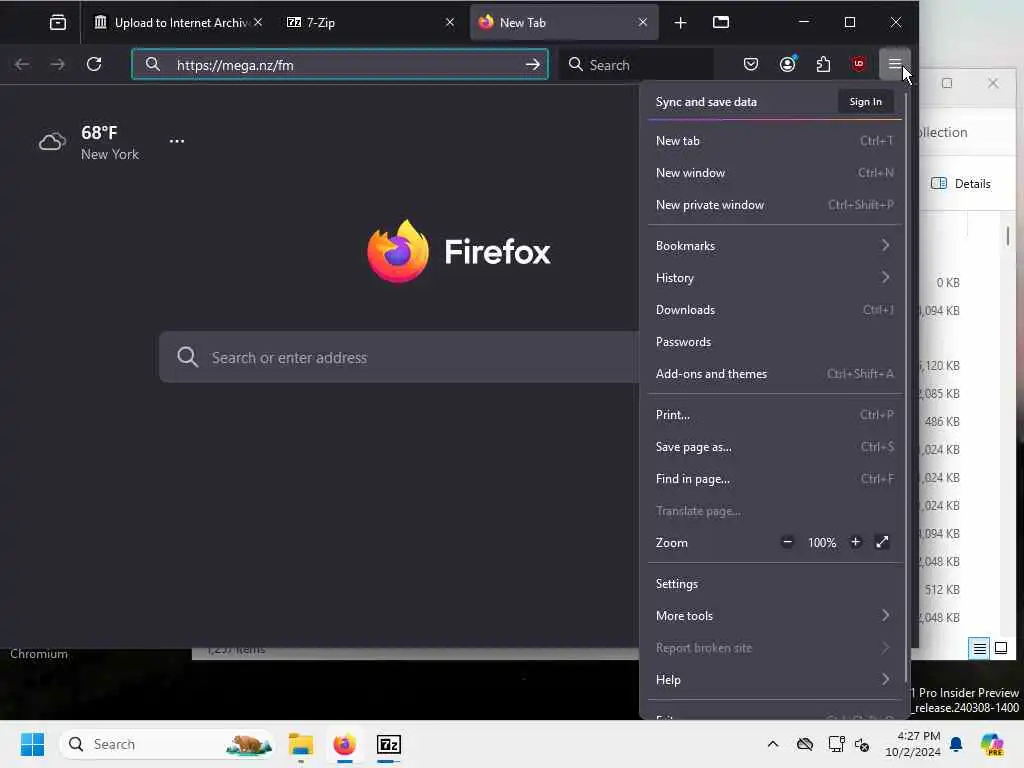Open the Firefox View icon in tab bar
Viewport: 1024px width, 768px height.
tap(57, 23)
